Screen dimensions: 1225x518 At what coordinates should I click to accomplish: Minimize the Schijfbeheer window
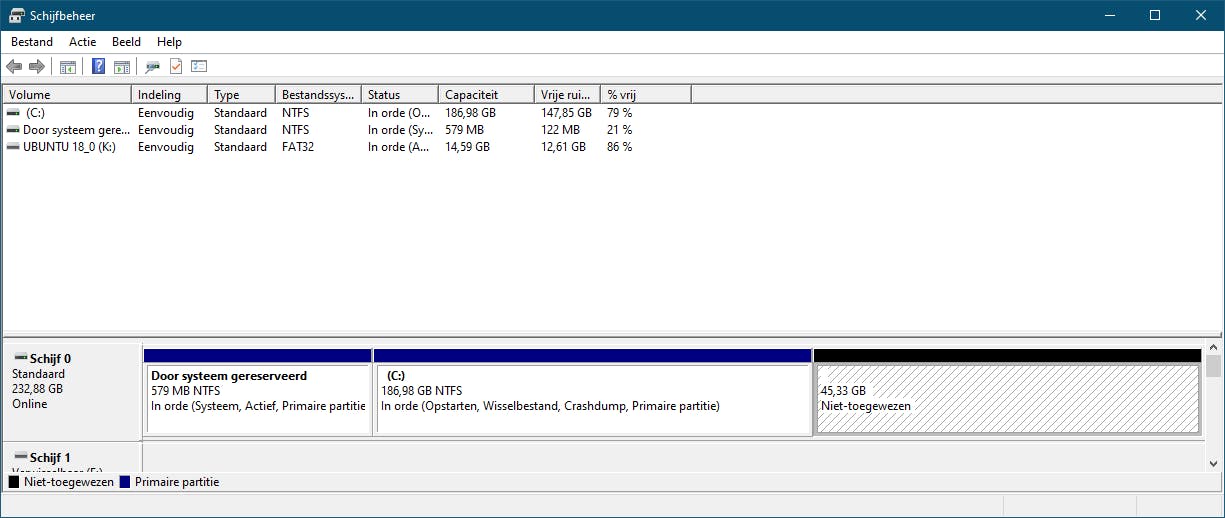[1109, 15]
